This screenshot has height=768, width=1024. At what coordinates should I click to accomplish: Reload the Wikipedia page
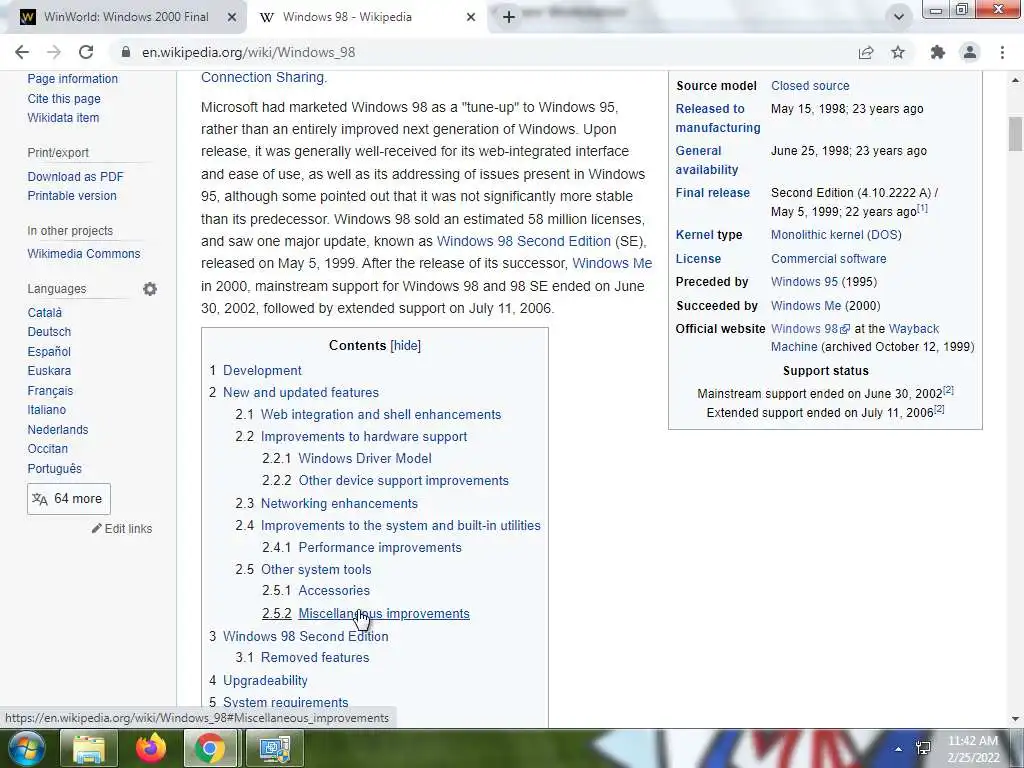click(86, 52)
